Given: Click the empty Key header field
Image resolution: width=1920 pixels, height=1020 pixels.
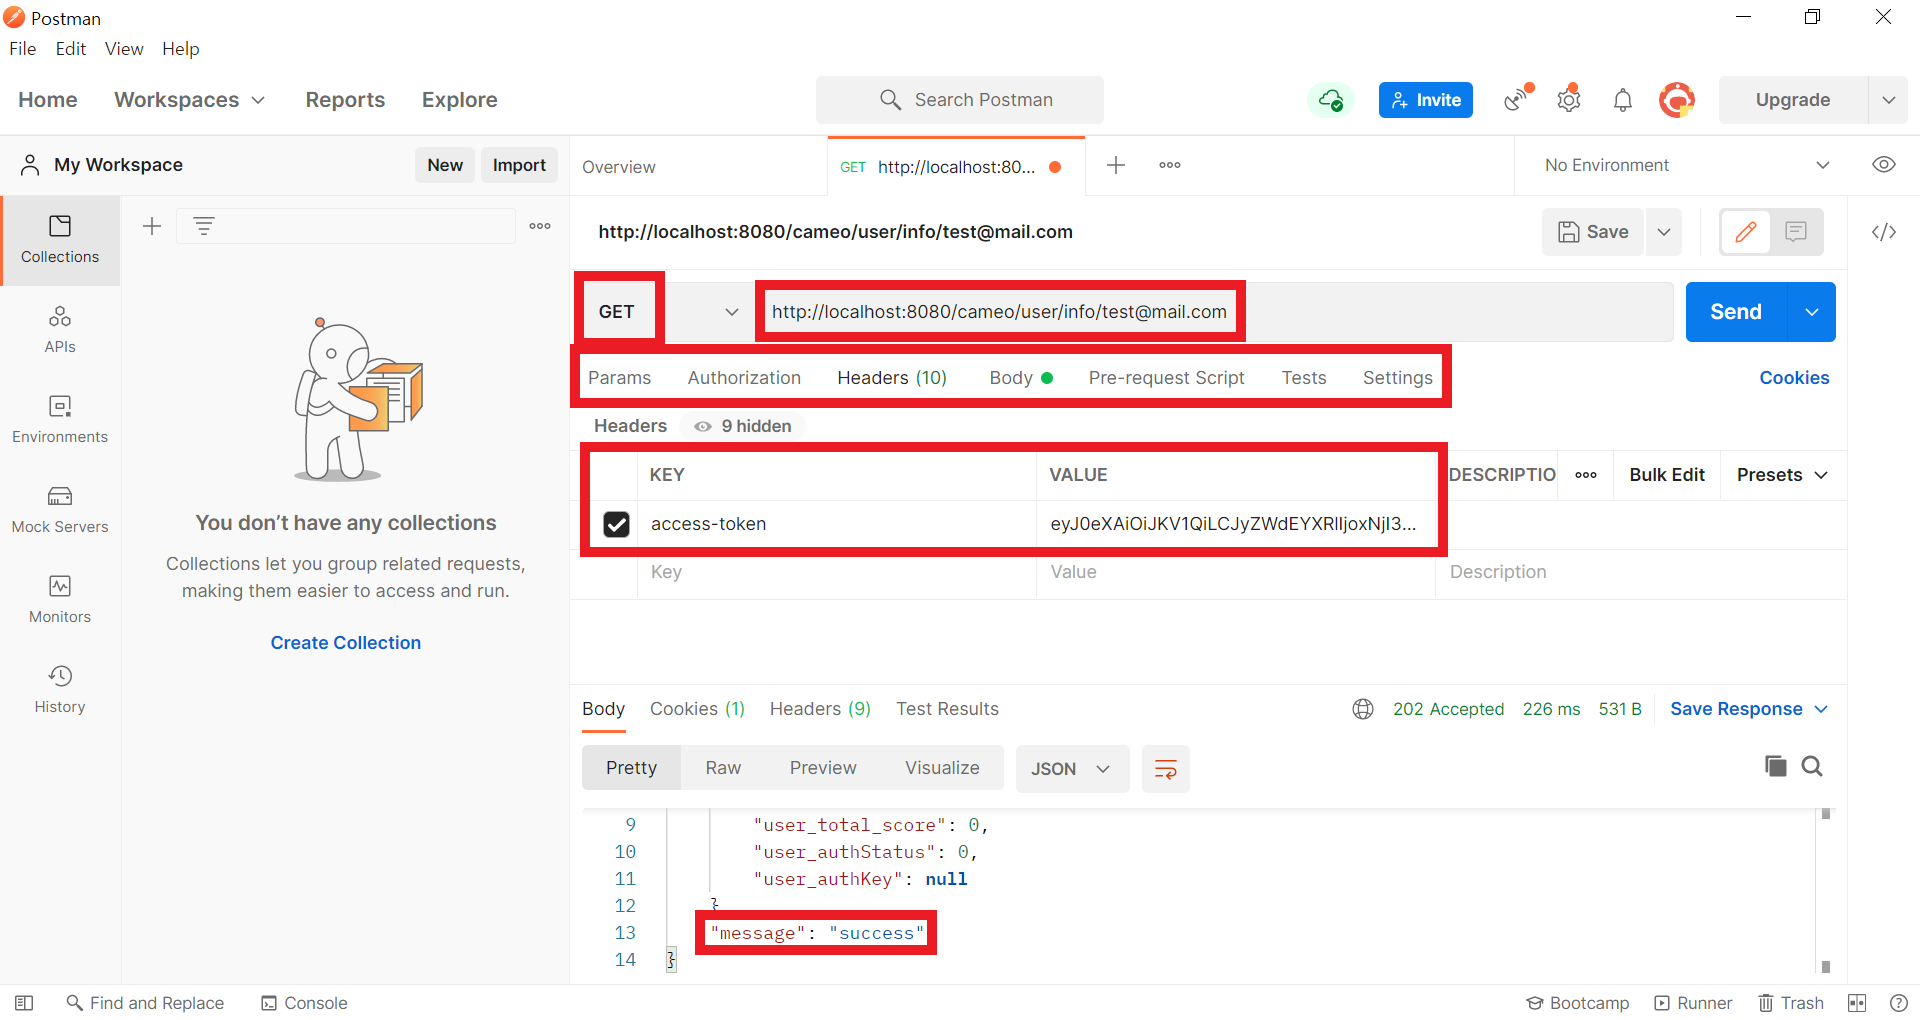Looking at the screenshot, I should pos(837,572).
